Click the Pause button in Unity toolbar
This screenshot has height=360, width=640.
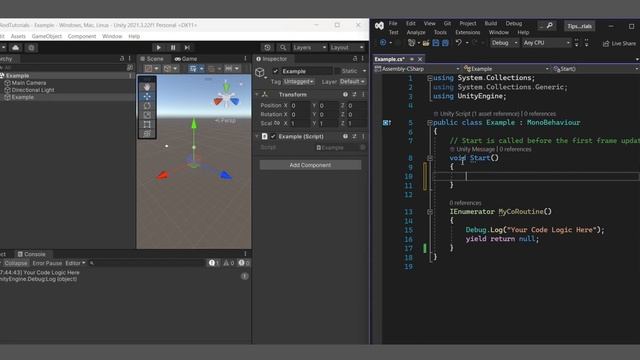click(173, 48)
